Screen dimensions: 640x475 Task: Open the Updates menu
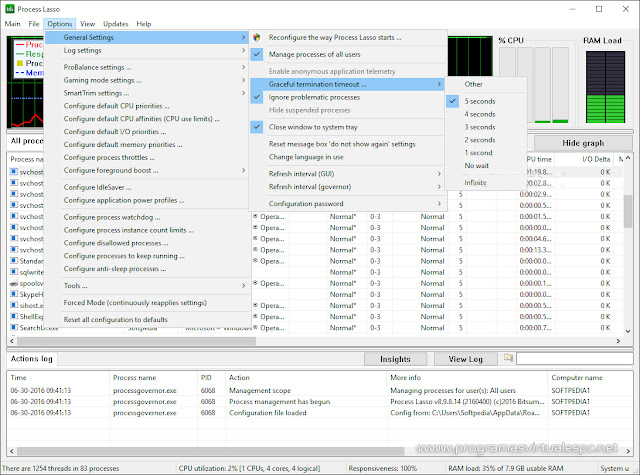pos(116,24)
